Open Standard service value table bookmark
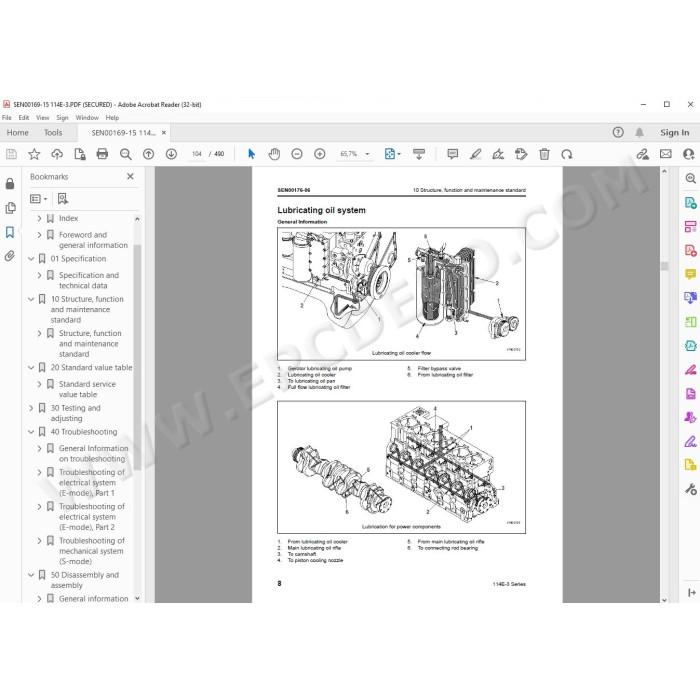The image size is (700, 700). click(87, 389)
